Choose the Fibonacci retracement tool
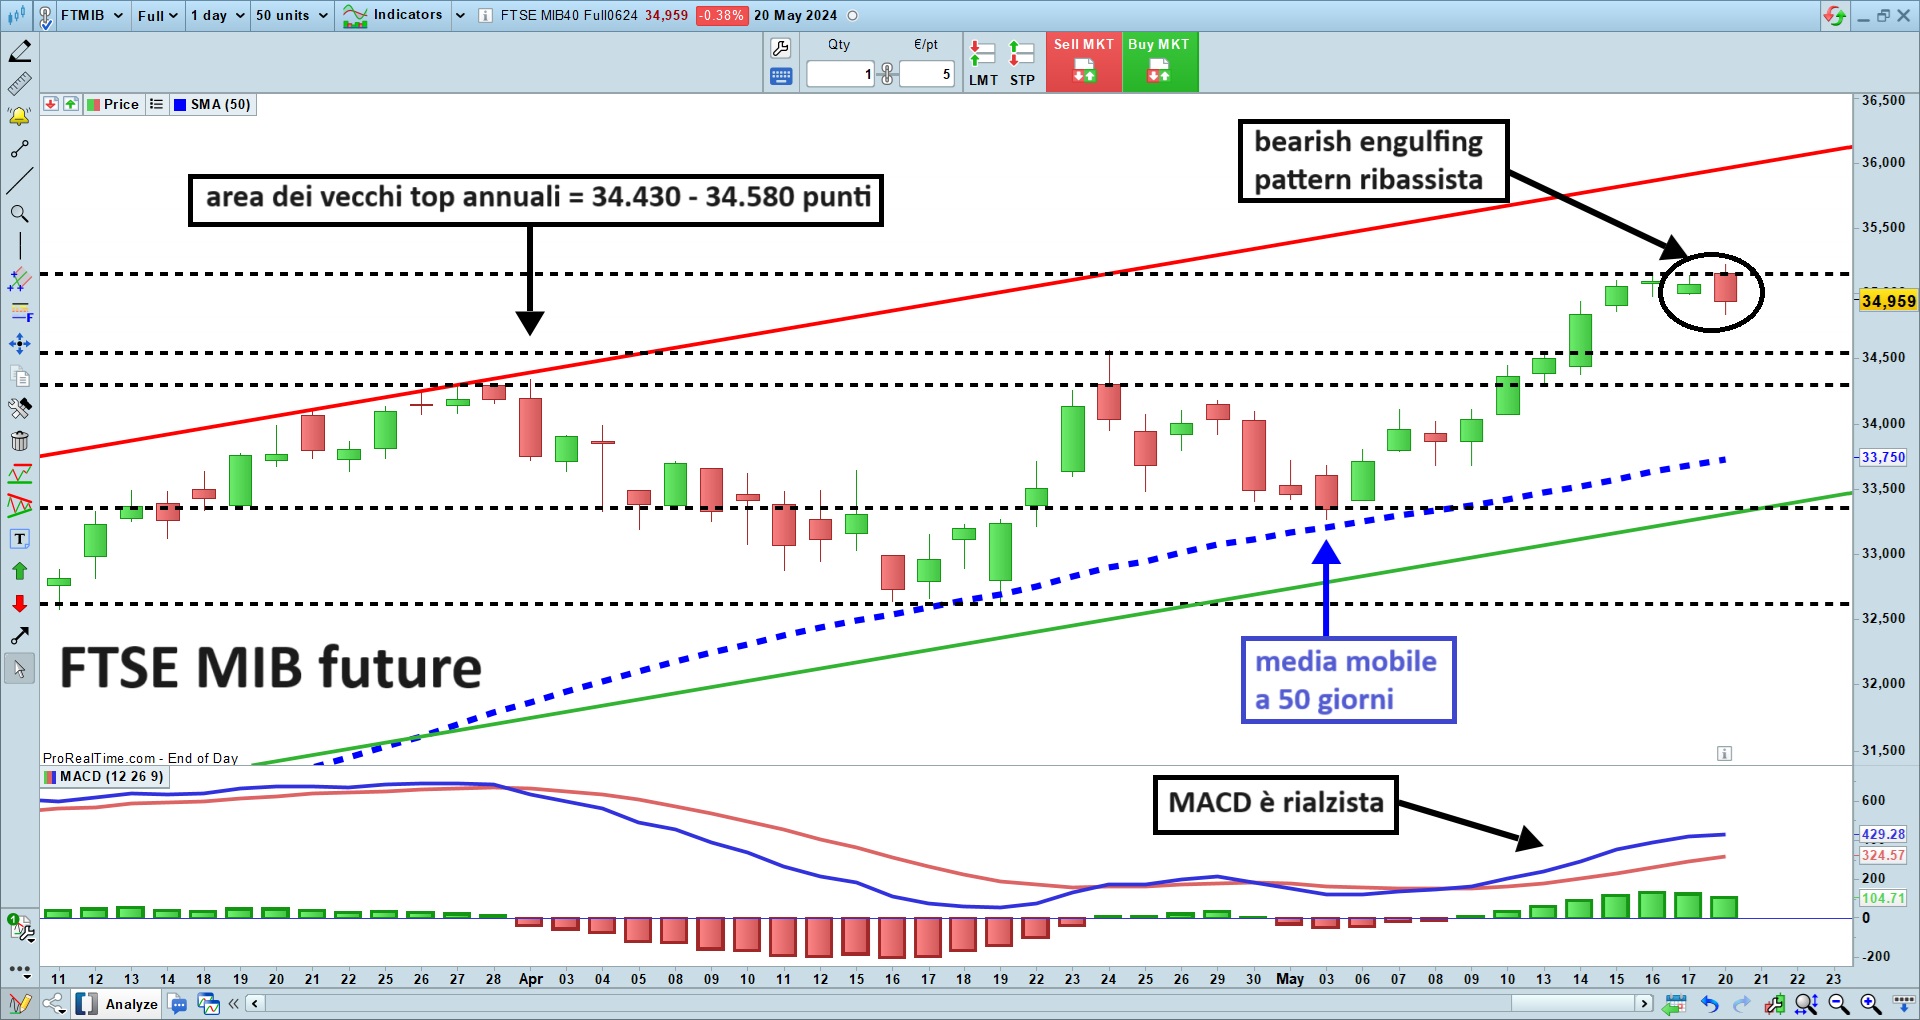Viewport: 1920px width, 1020px height. (20, 311)
